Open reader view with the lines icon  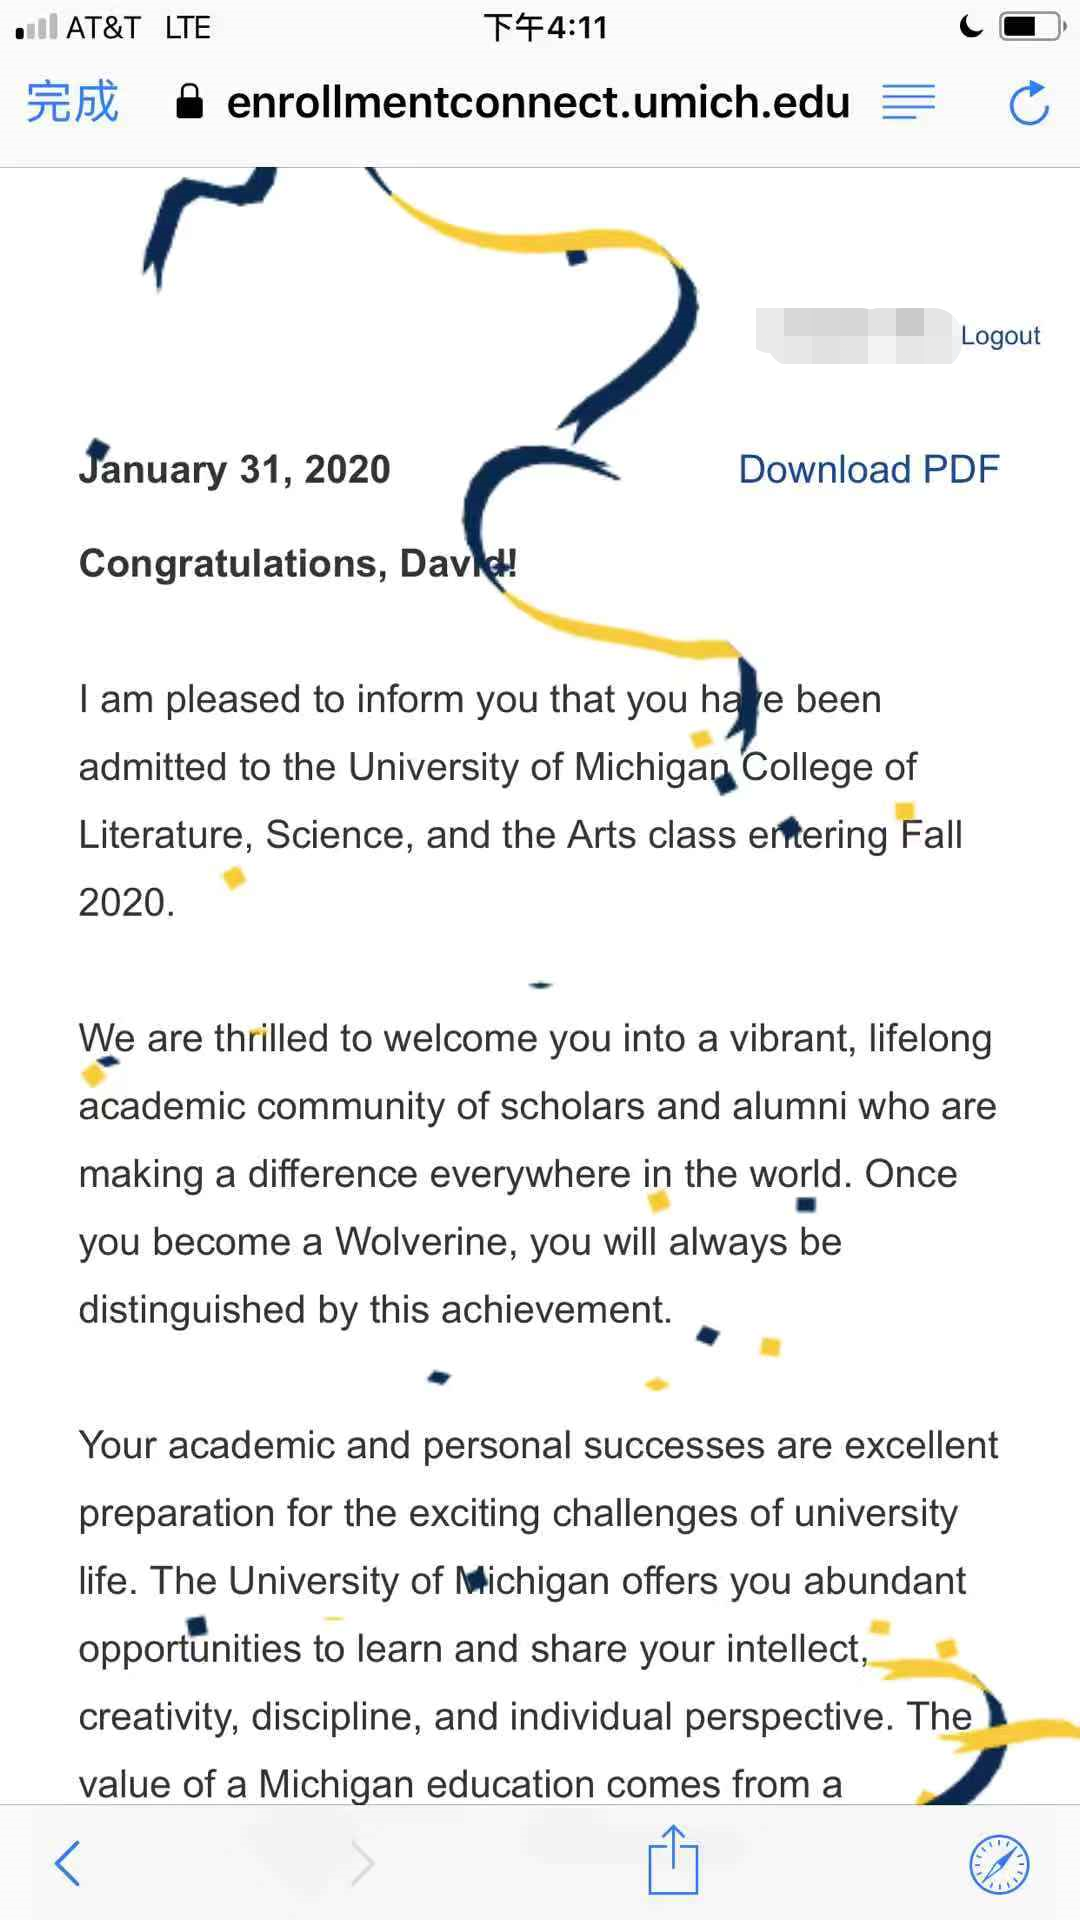coord(908,102)
